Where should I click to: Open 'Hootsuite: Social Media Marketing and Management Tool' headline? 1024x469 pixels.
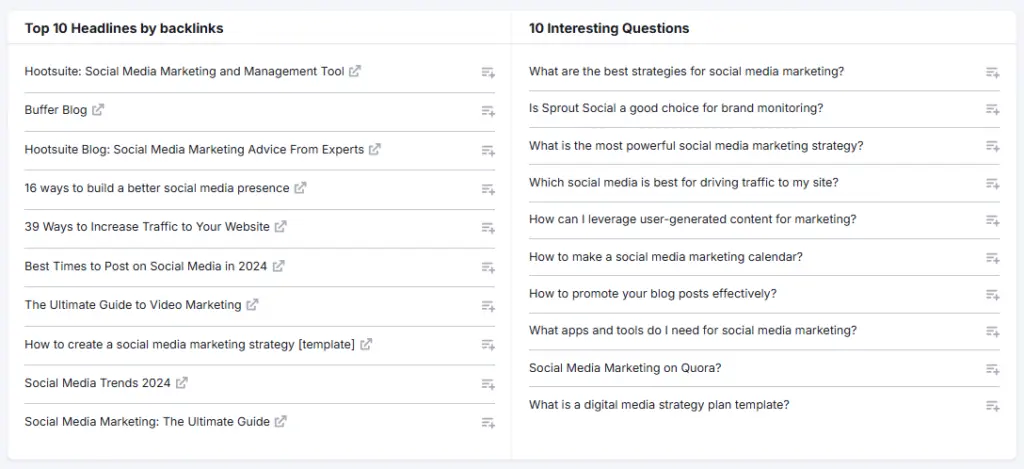(x=184, y=72)
